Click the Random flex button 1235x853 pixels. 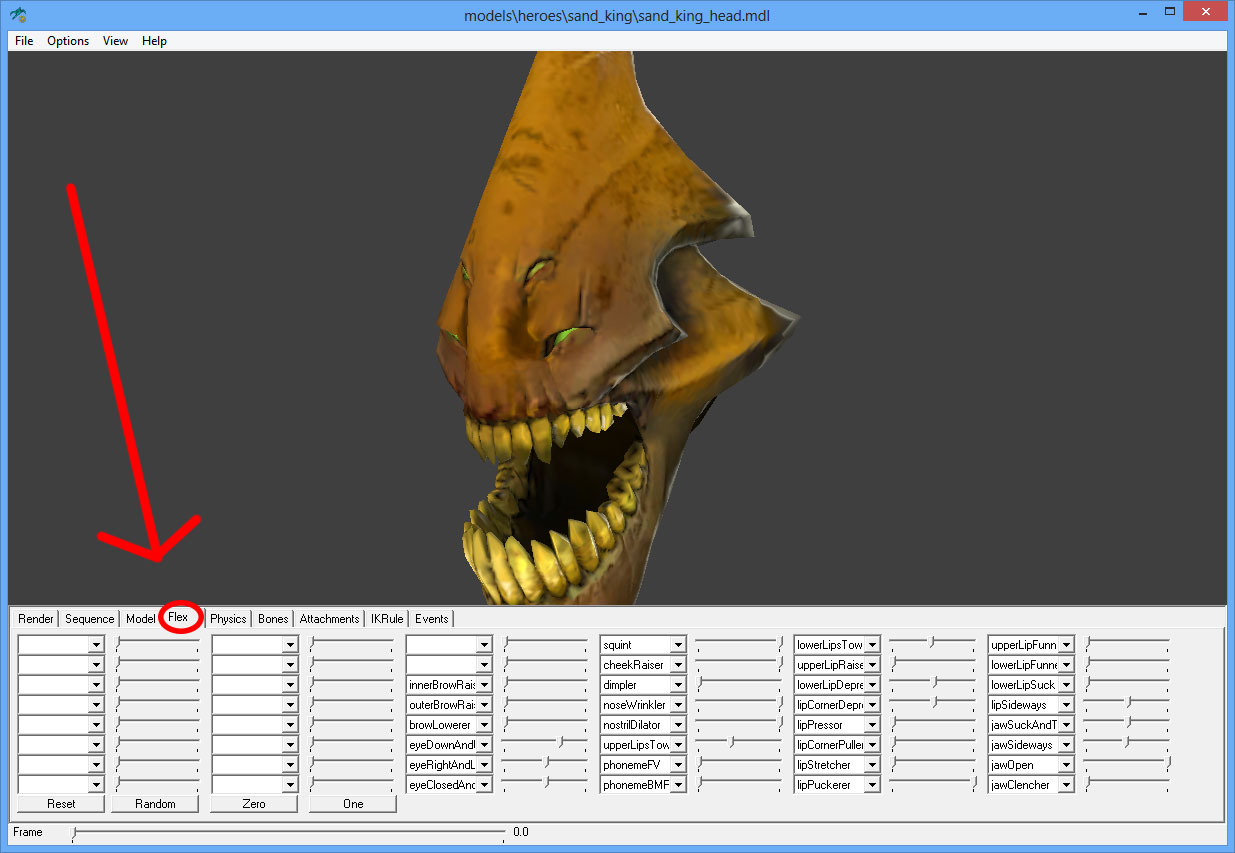click(x=155, y=804)
